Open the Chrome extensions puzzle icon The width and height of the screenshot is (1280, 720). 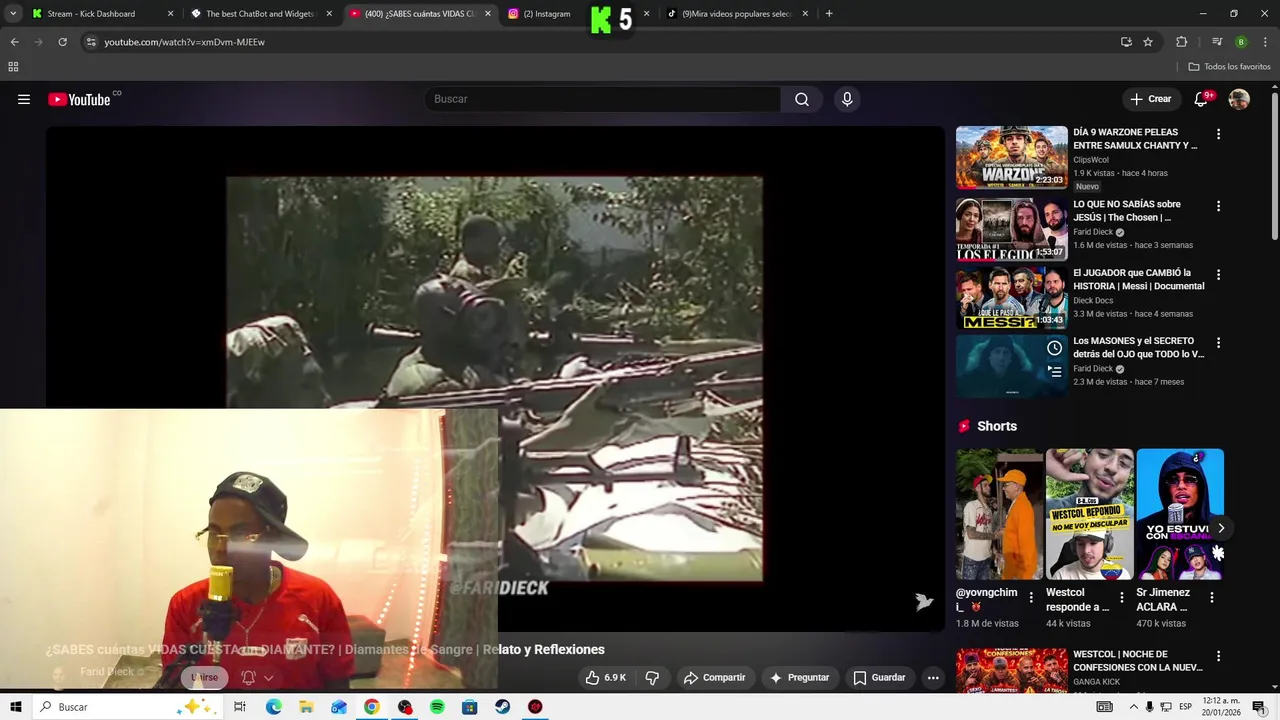coord(1181,42)
